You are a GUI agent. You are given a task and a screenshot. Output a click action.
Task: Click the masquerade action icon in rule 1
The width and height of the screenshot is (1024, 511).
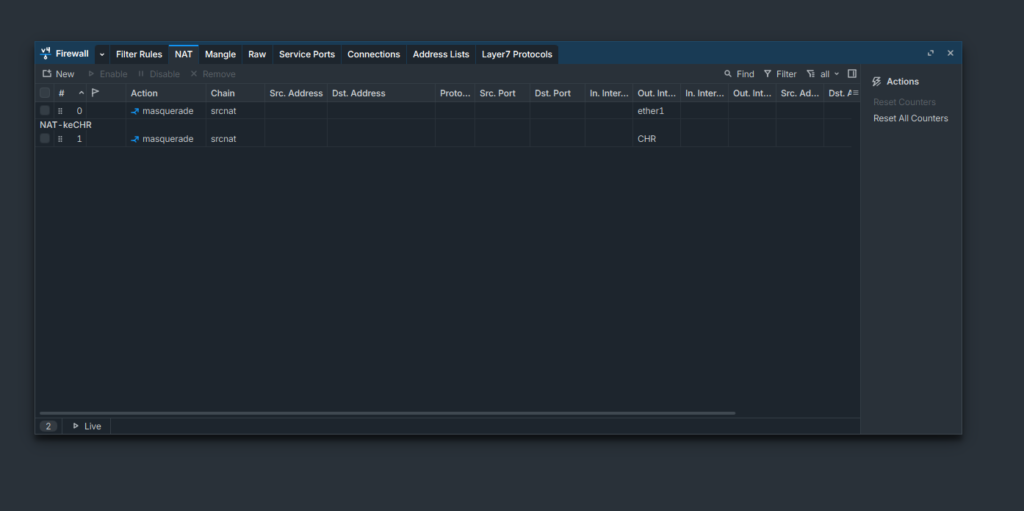[135, 139]
